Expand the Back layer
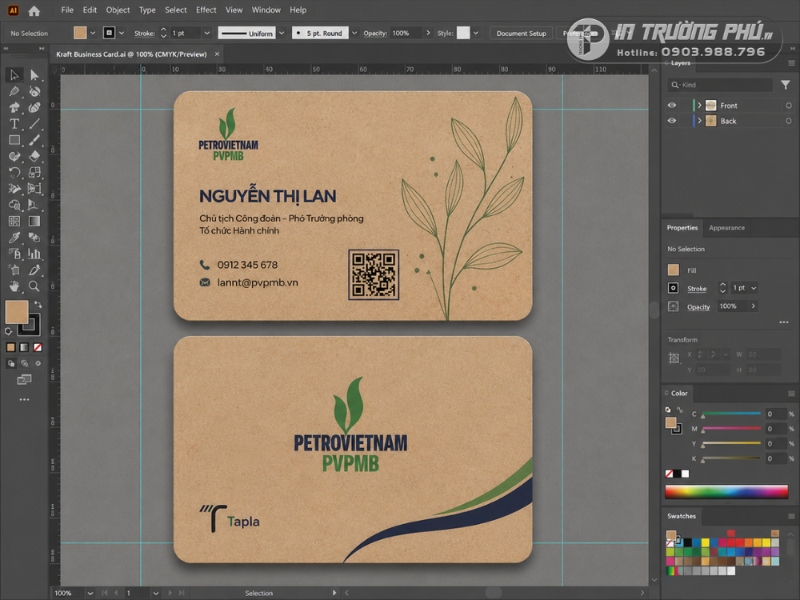 click(699, 121)
